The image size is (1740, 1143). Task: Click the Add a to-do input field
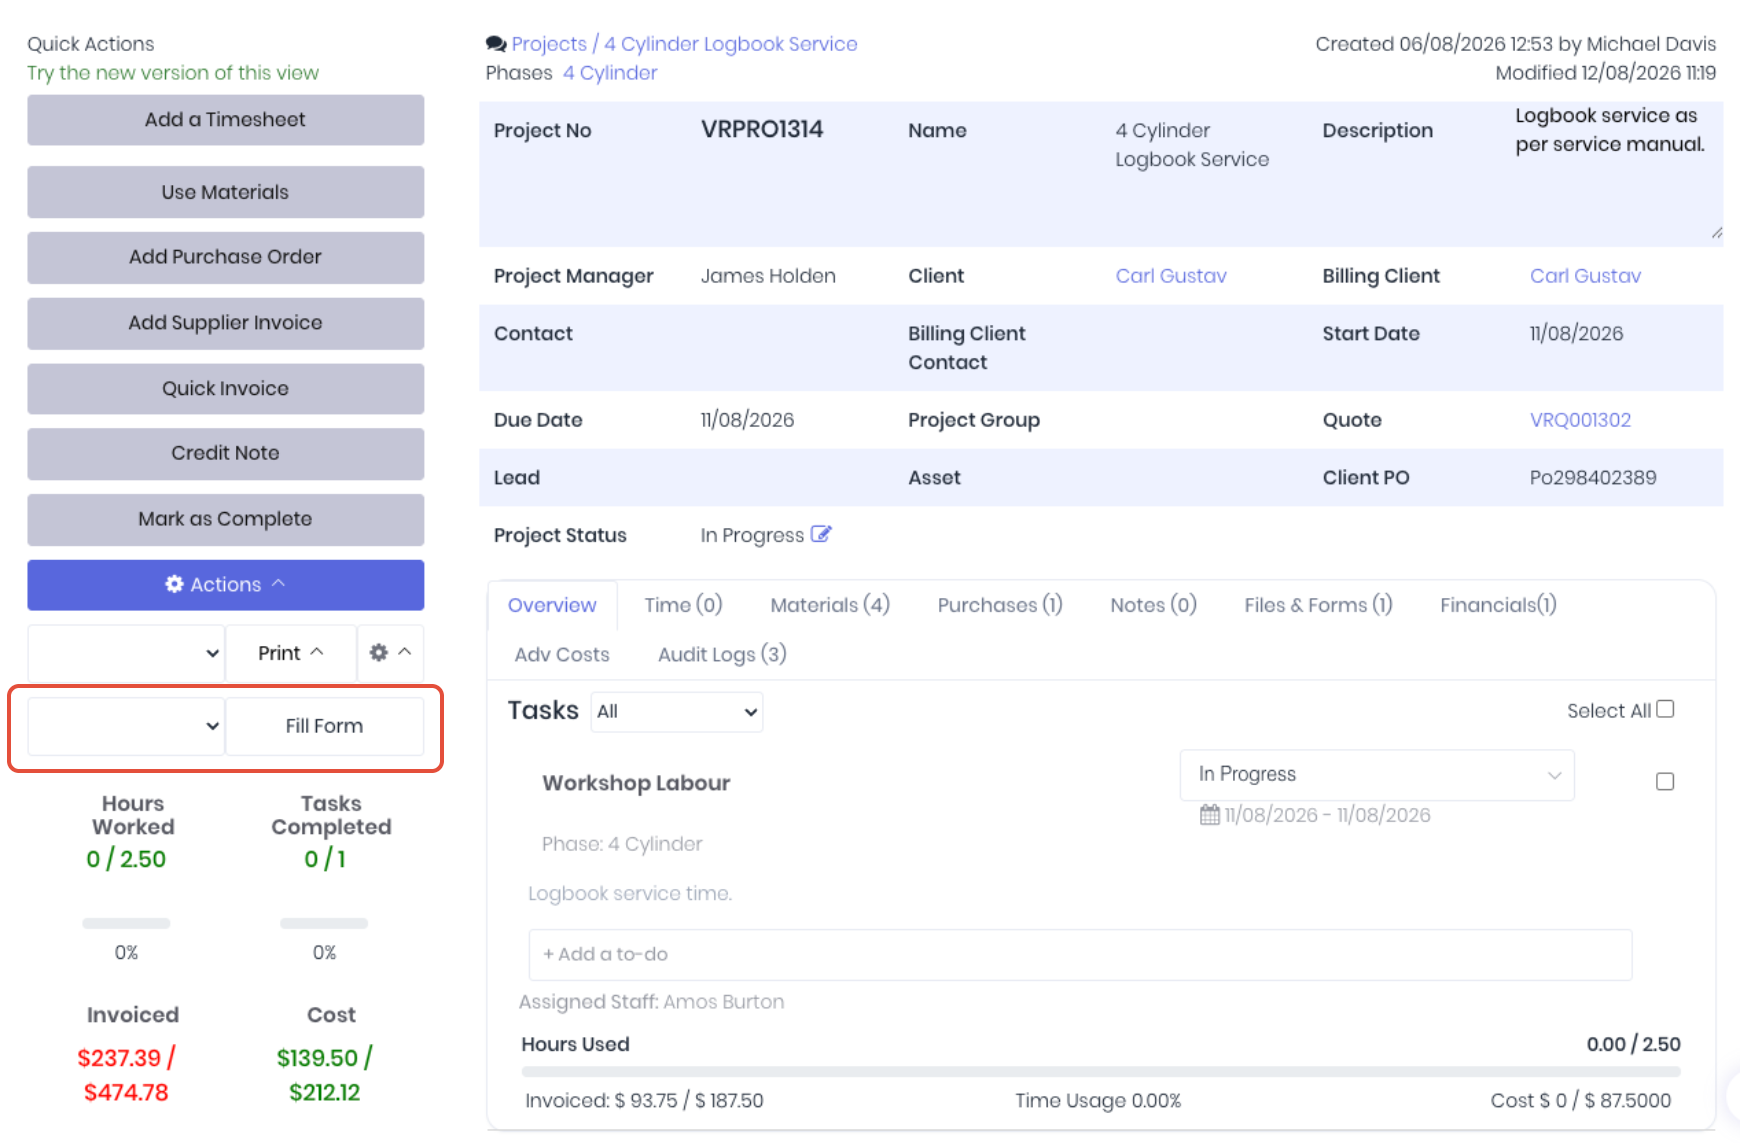1080,955
